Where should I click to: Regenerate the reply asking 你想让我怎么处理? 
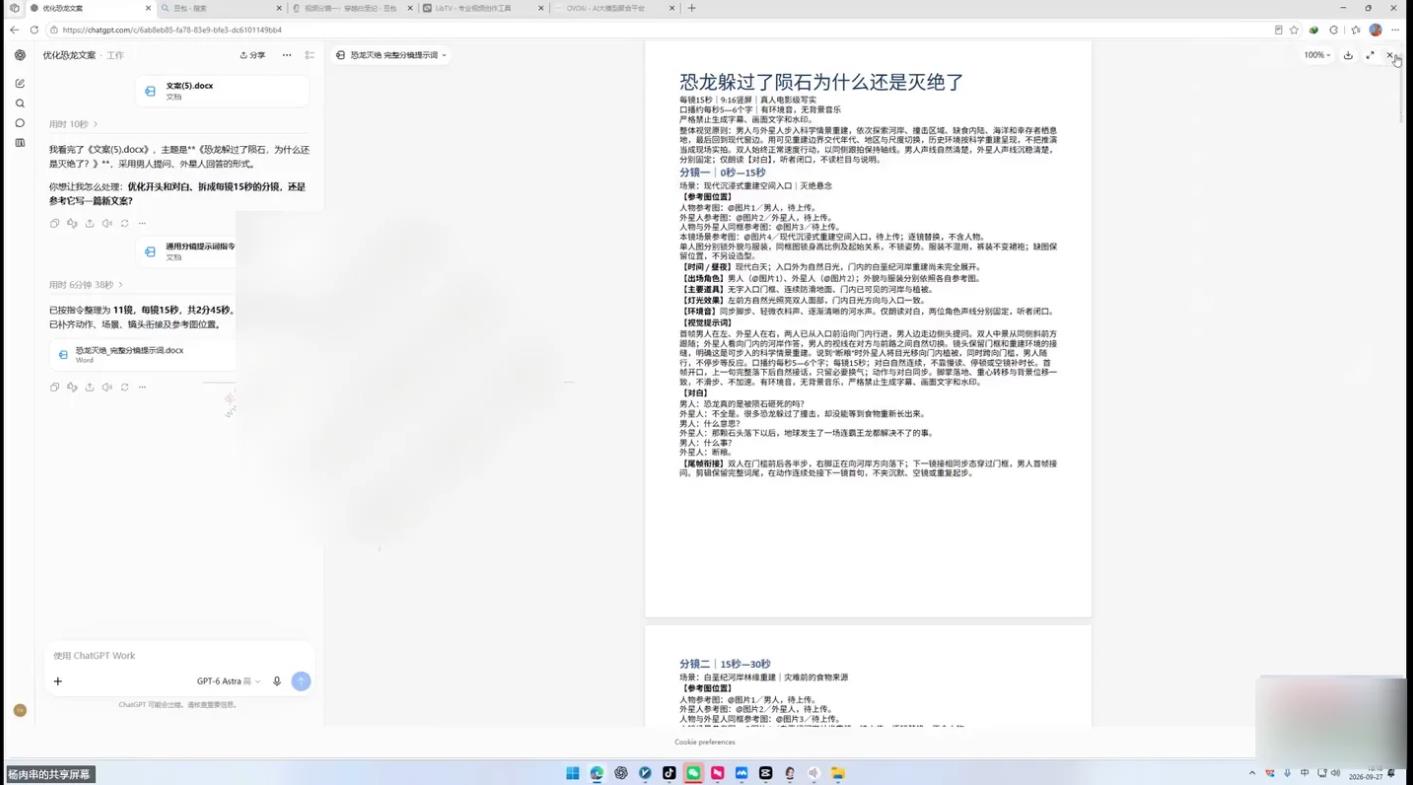(x=125, y=223)
